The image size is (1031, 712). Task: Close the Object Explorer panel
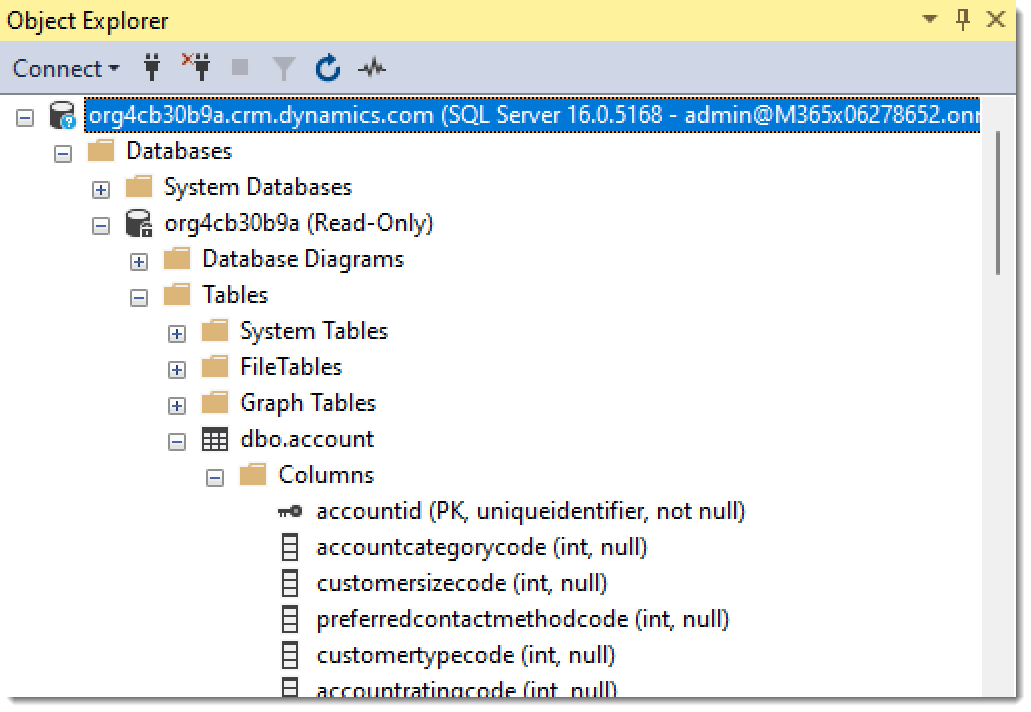(996, 20)
